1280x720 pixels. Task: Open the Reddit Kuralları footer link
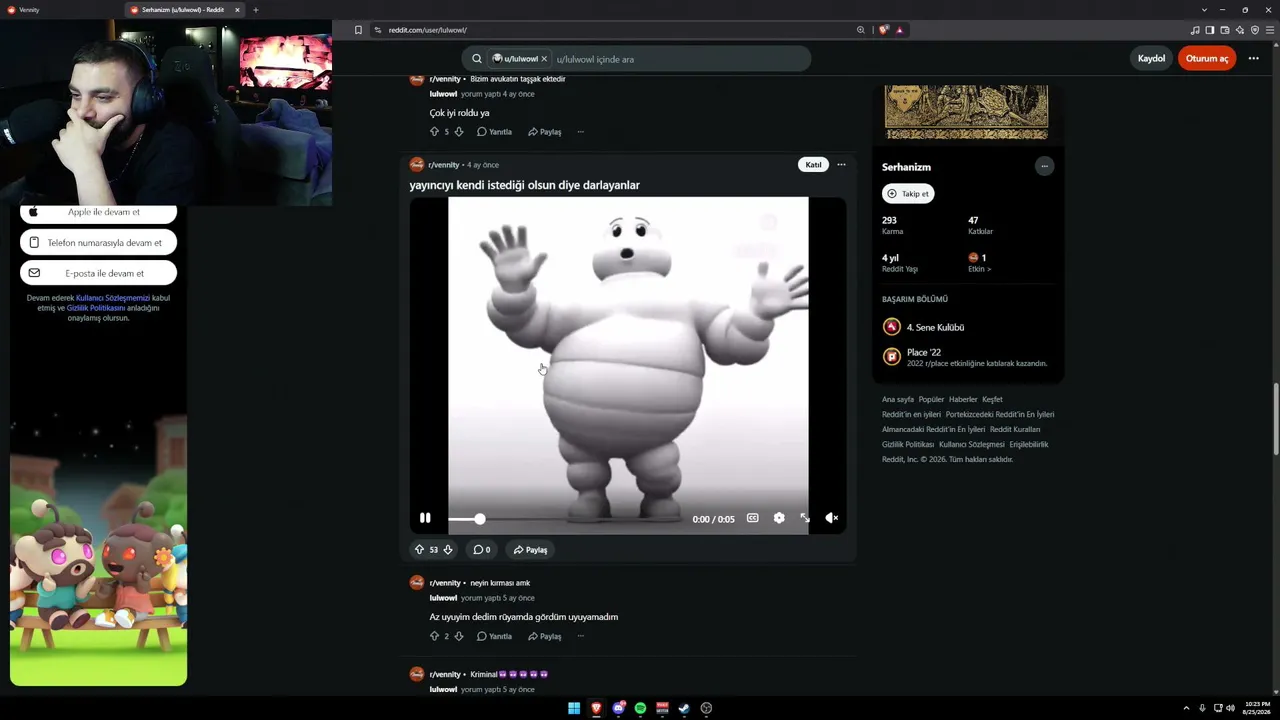coord(1015,430)
